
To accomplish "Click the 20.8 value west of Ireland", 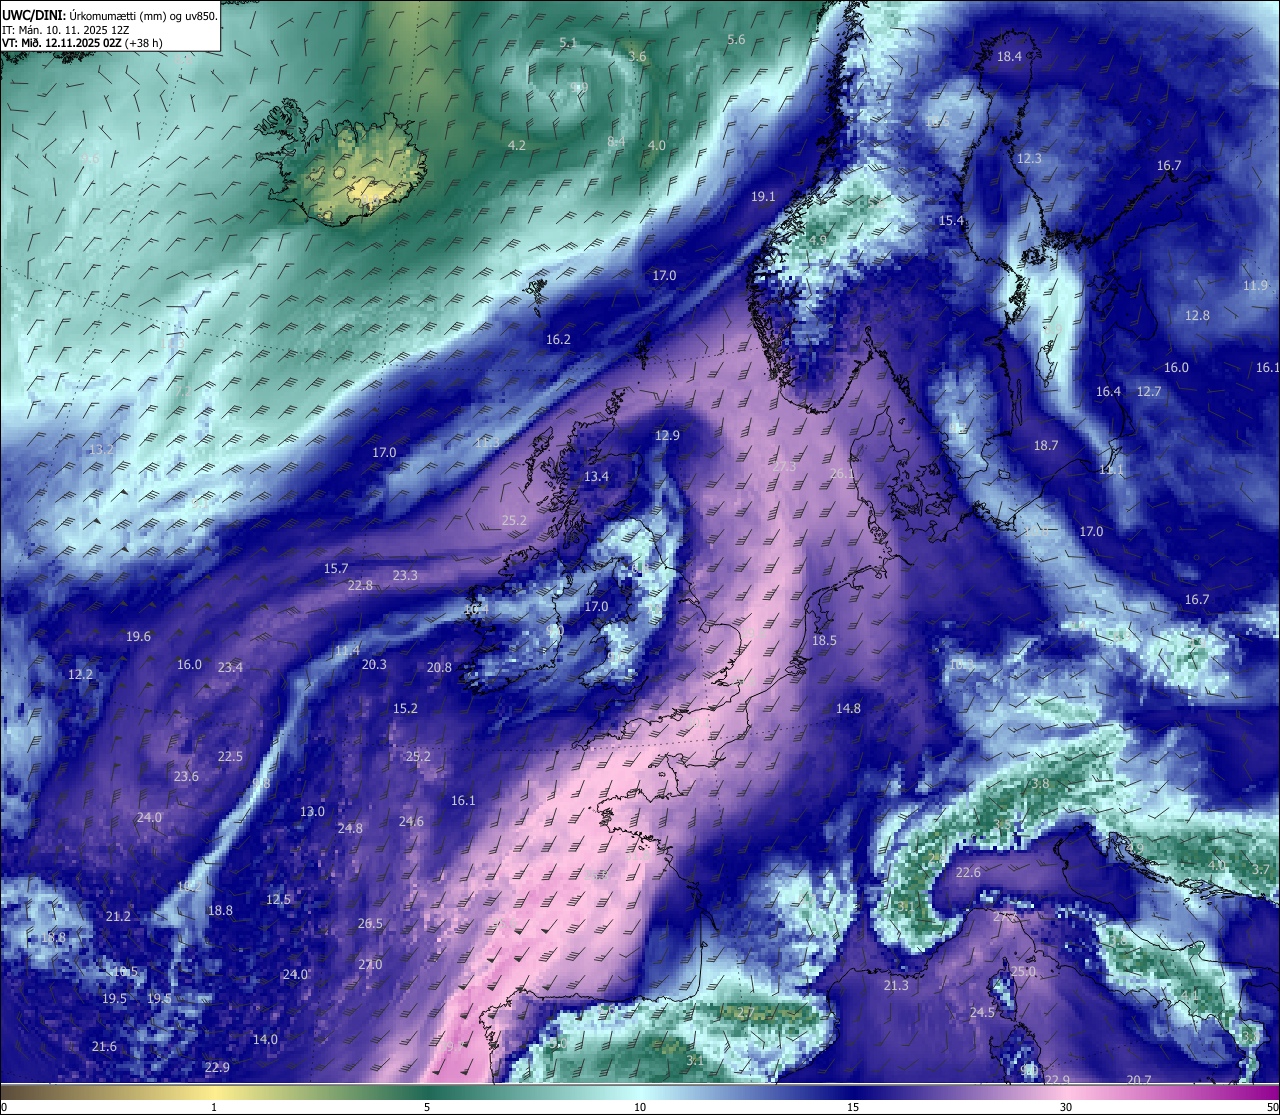I will point(439,668).
